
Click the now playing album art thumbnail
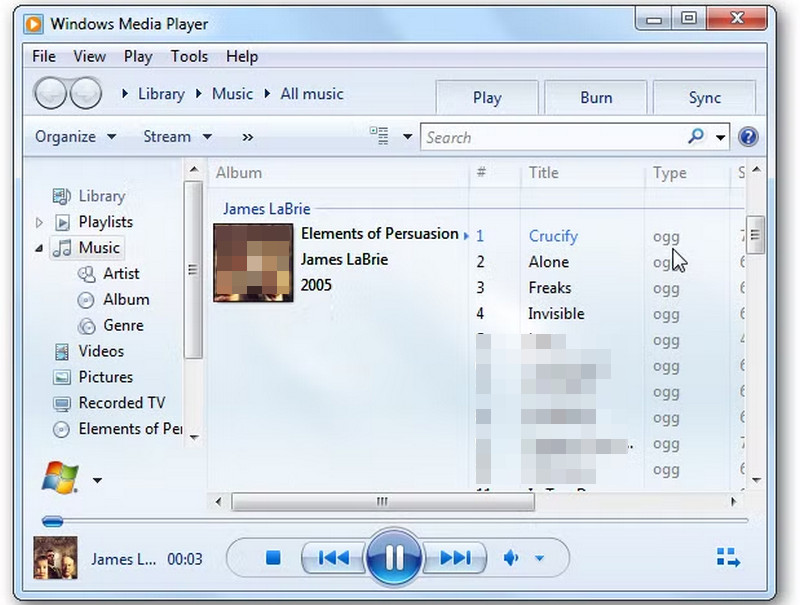click(56, 558)
